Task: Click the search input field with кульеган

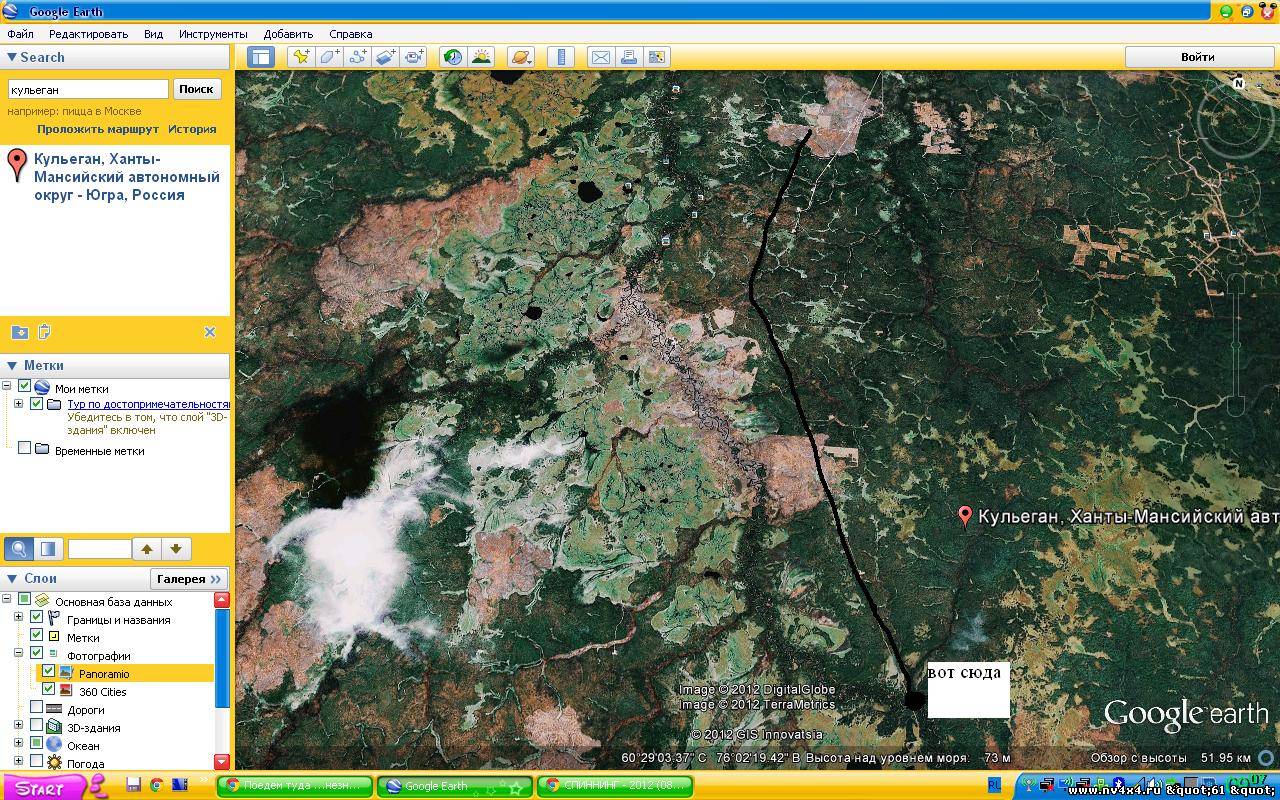Action: 88,89
